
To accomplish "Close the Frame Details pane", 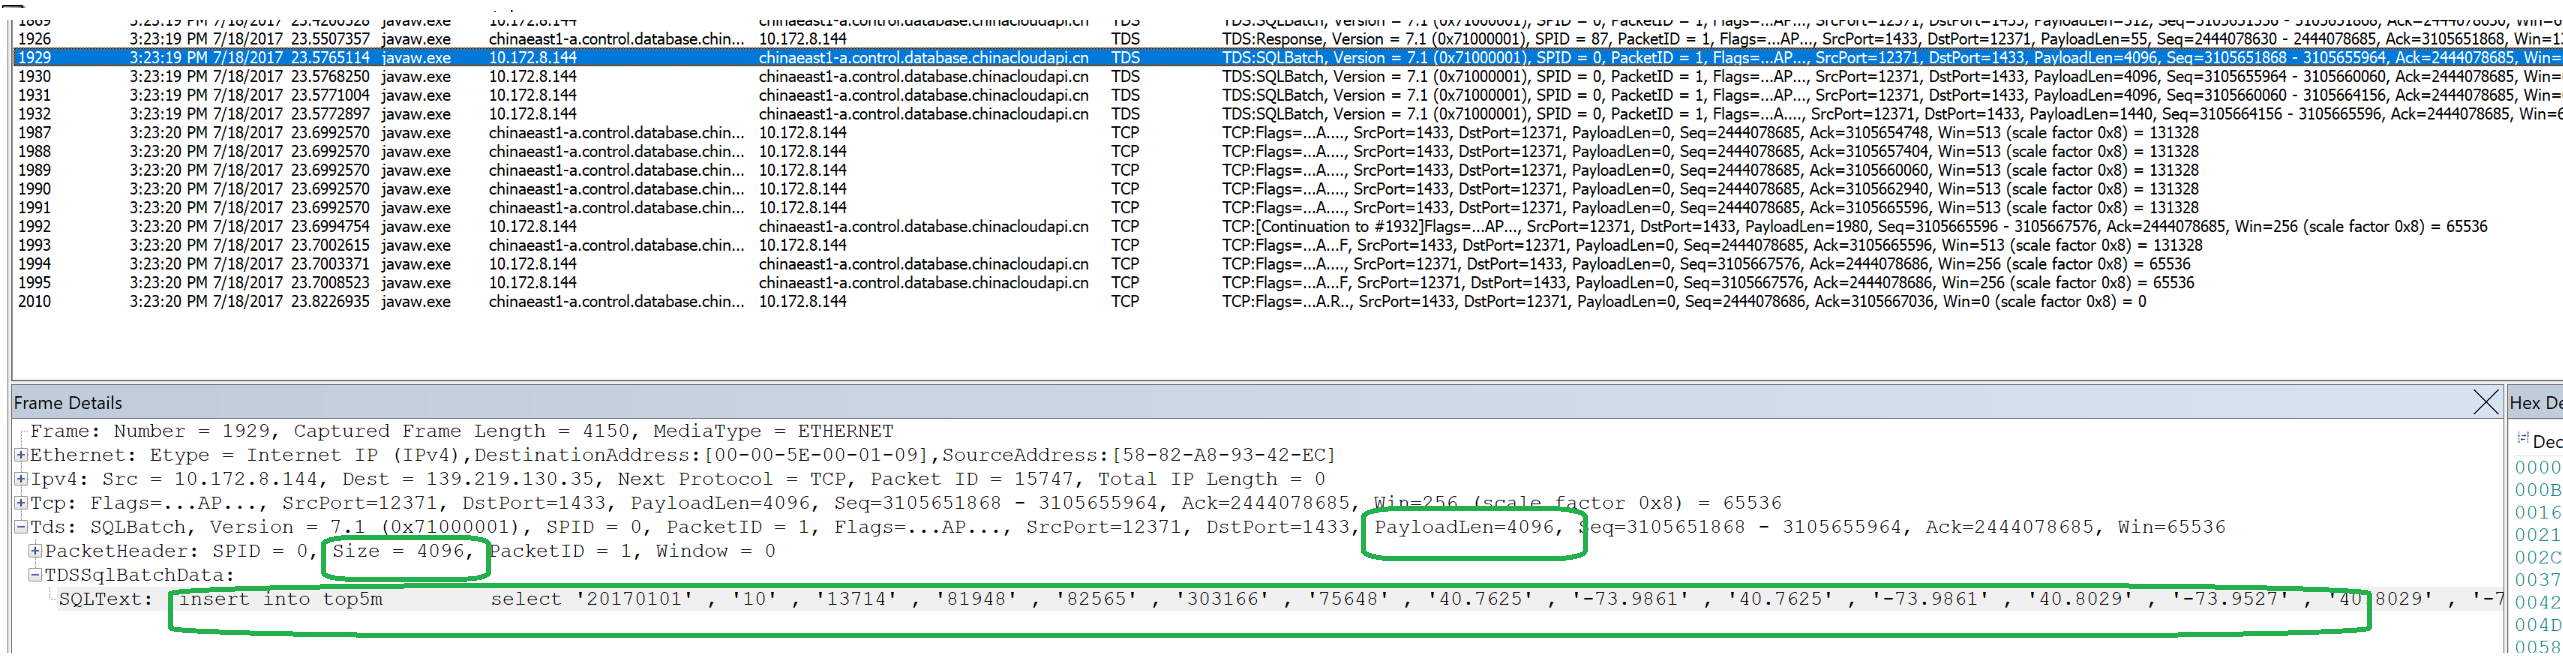I will (2484, 402).
